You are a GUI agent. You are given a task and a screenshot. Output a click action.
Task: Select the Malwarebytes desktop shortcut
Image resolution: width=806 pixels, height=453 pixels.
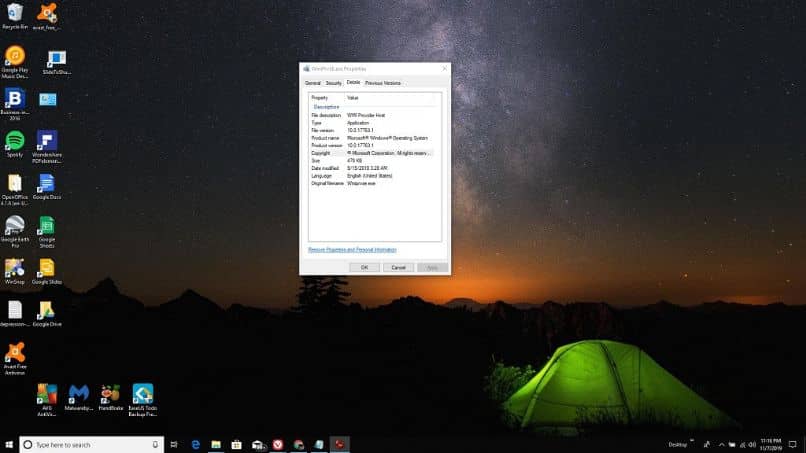point(79,397)
